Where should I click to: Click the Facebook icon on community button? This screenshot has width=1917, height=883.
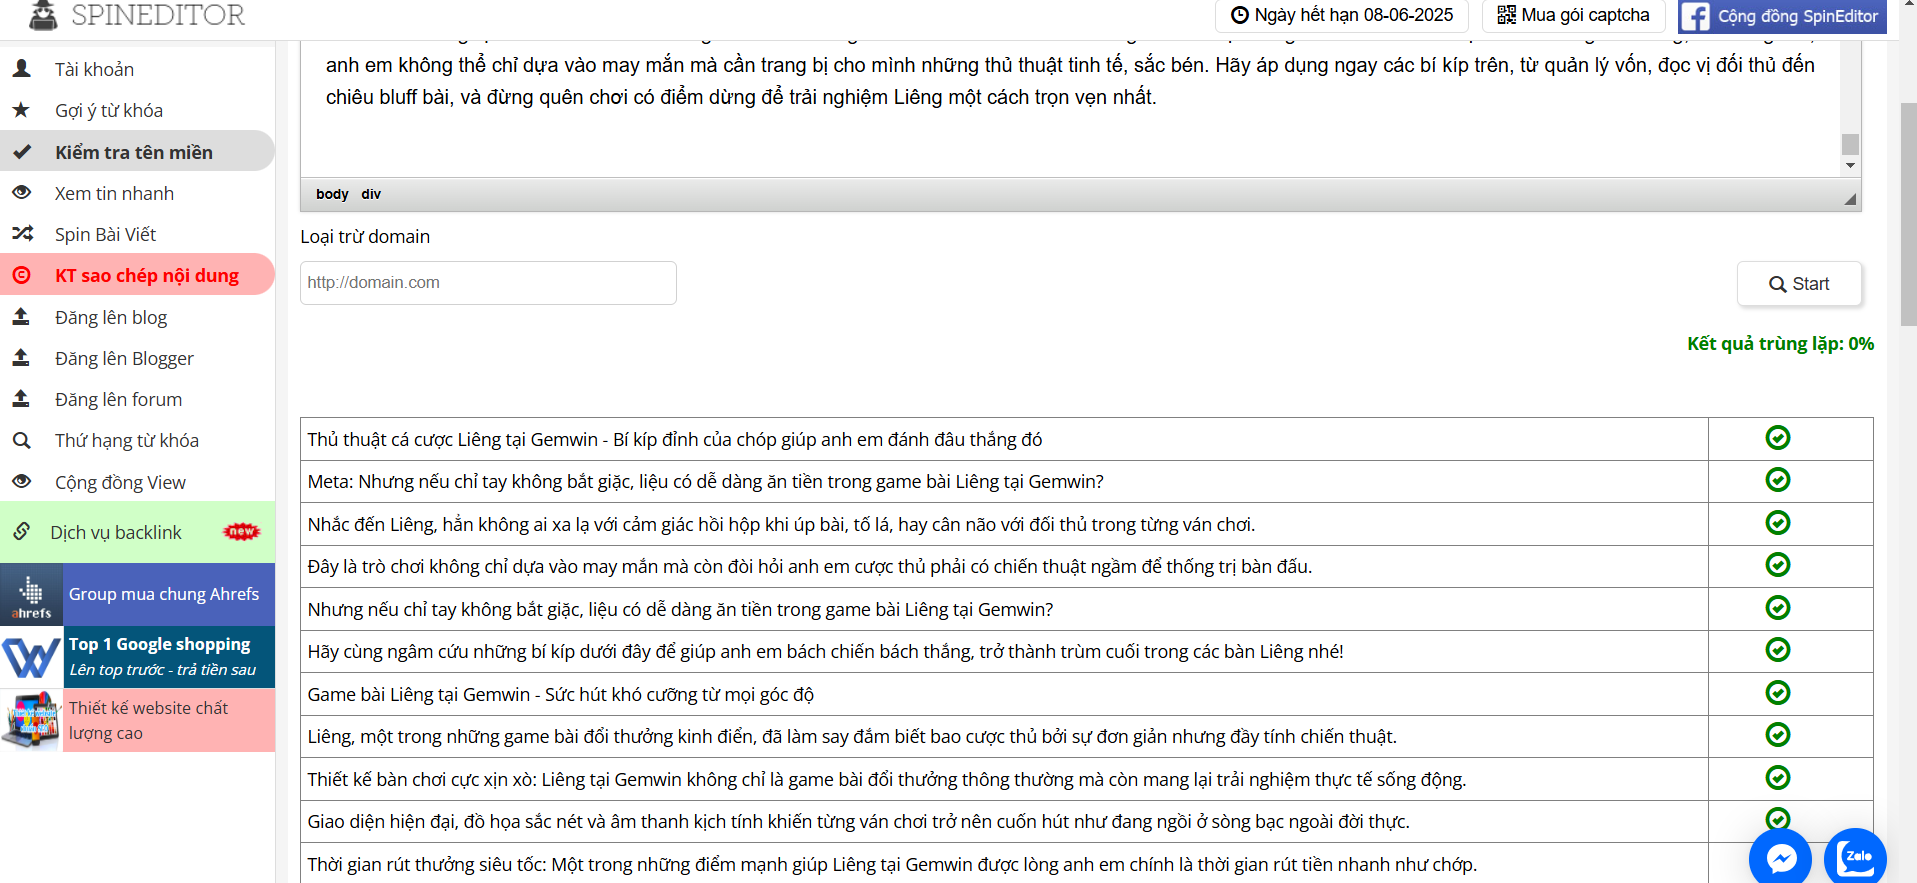(1695, 16)
